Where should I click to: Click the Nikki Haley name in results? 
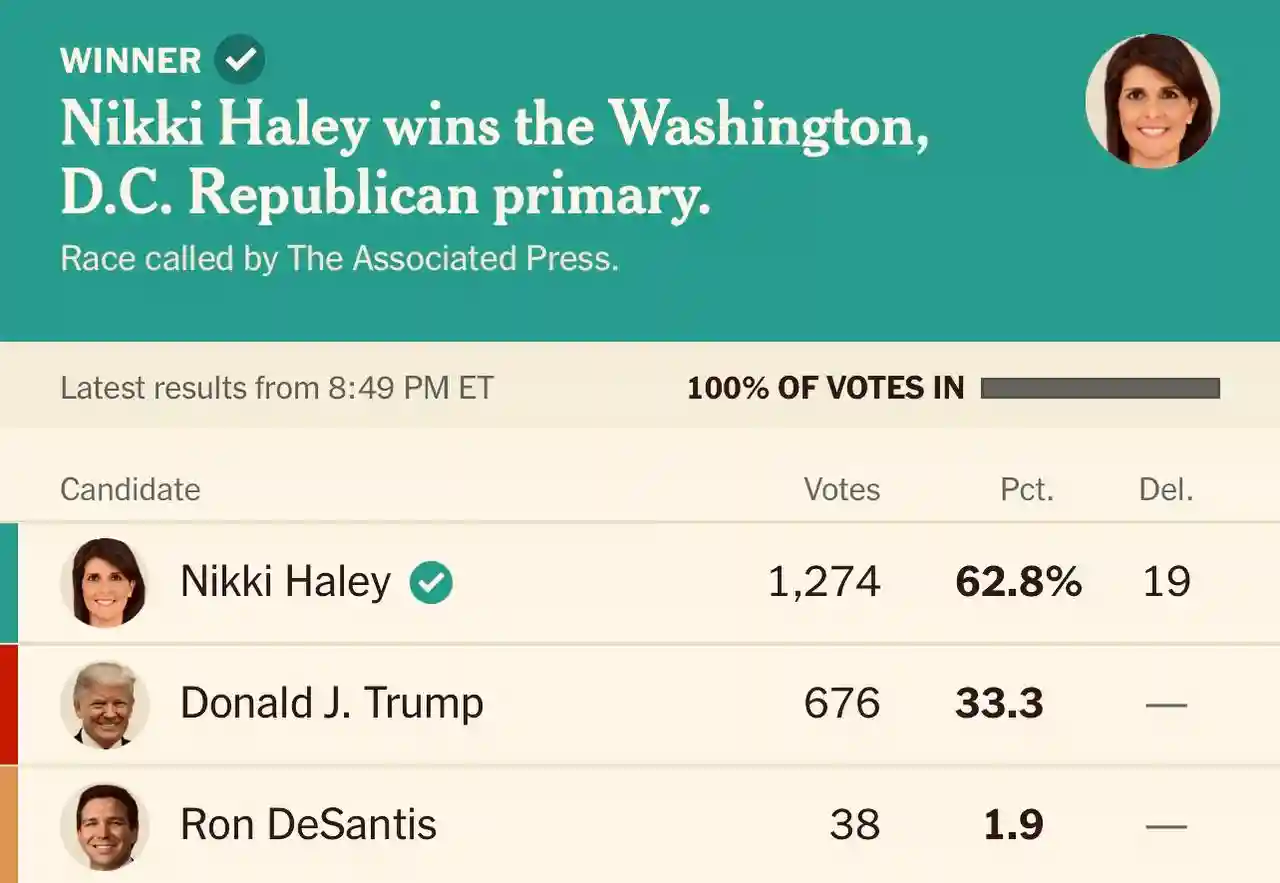(285, 582)
